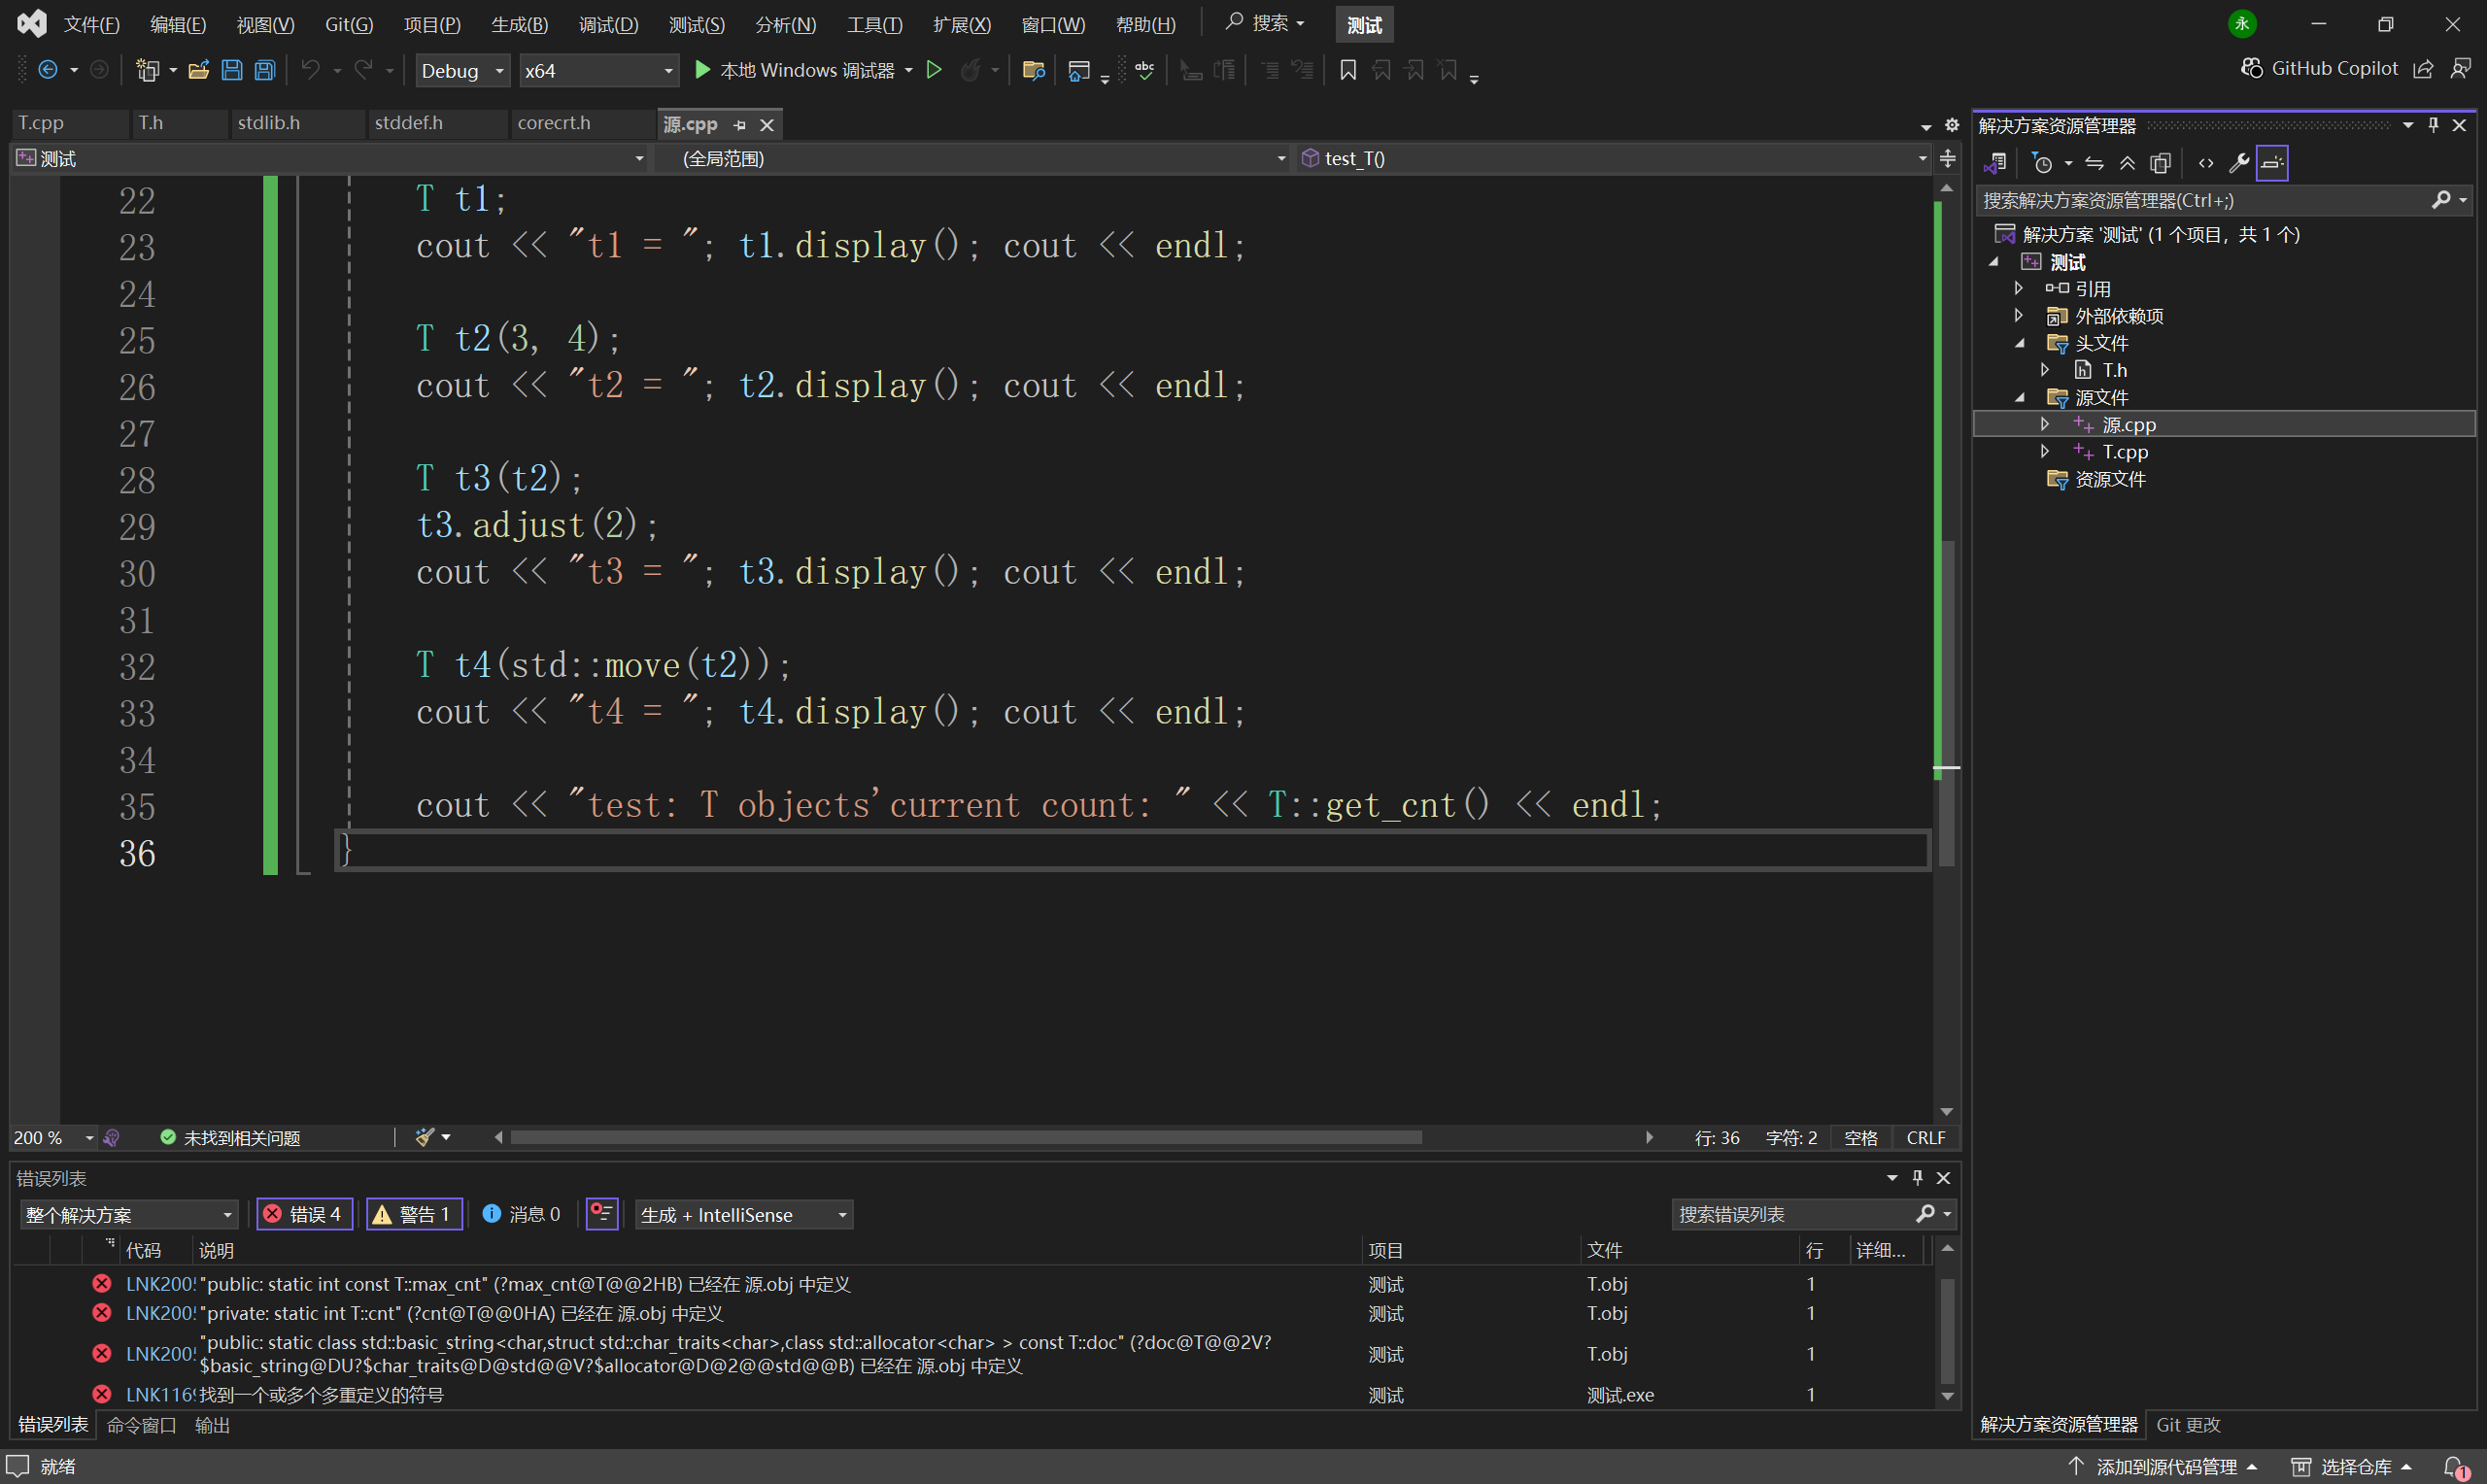Click the Open File toolbar icon
The width and height of the screenshot is (2487, 1484).
tap(198, 70)
